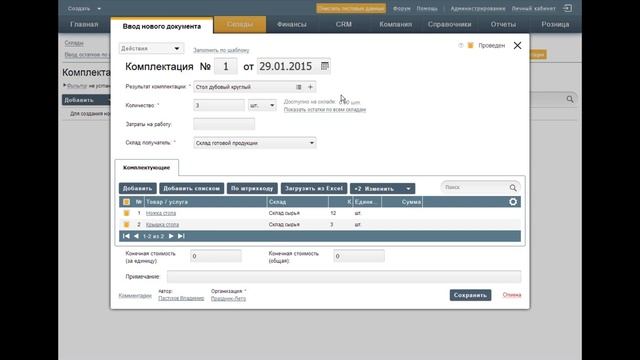Open the Действия dropdown
This screenshot has width=640, height=360.
click(x=151, y=48)
